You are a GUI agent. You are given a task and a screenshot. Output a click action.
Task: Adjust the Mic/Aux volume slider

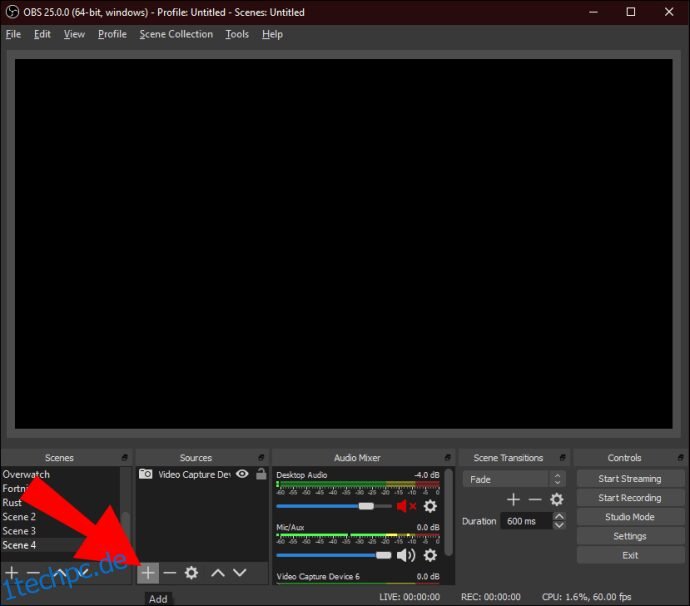pyautogui.click(x=334, y=555)
